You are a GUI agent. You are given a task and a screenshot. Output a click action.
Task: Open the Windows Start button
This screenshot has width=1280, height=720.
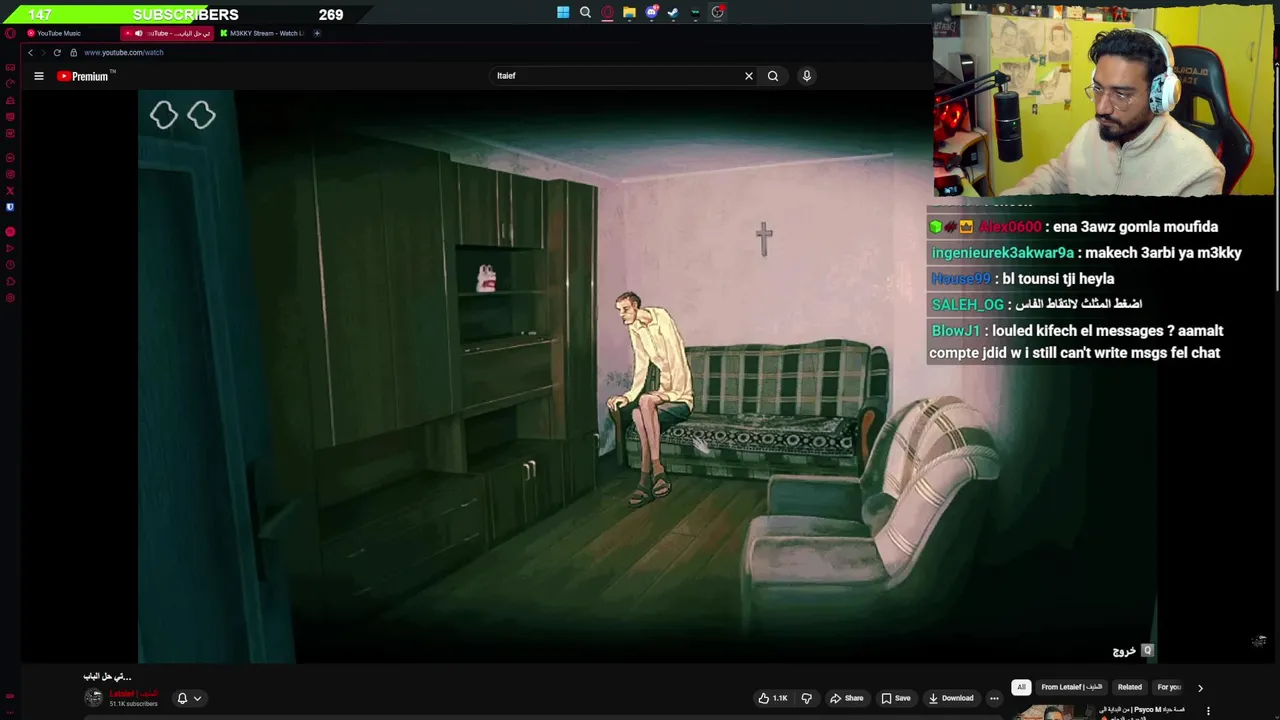coord(563,13)
